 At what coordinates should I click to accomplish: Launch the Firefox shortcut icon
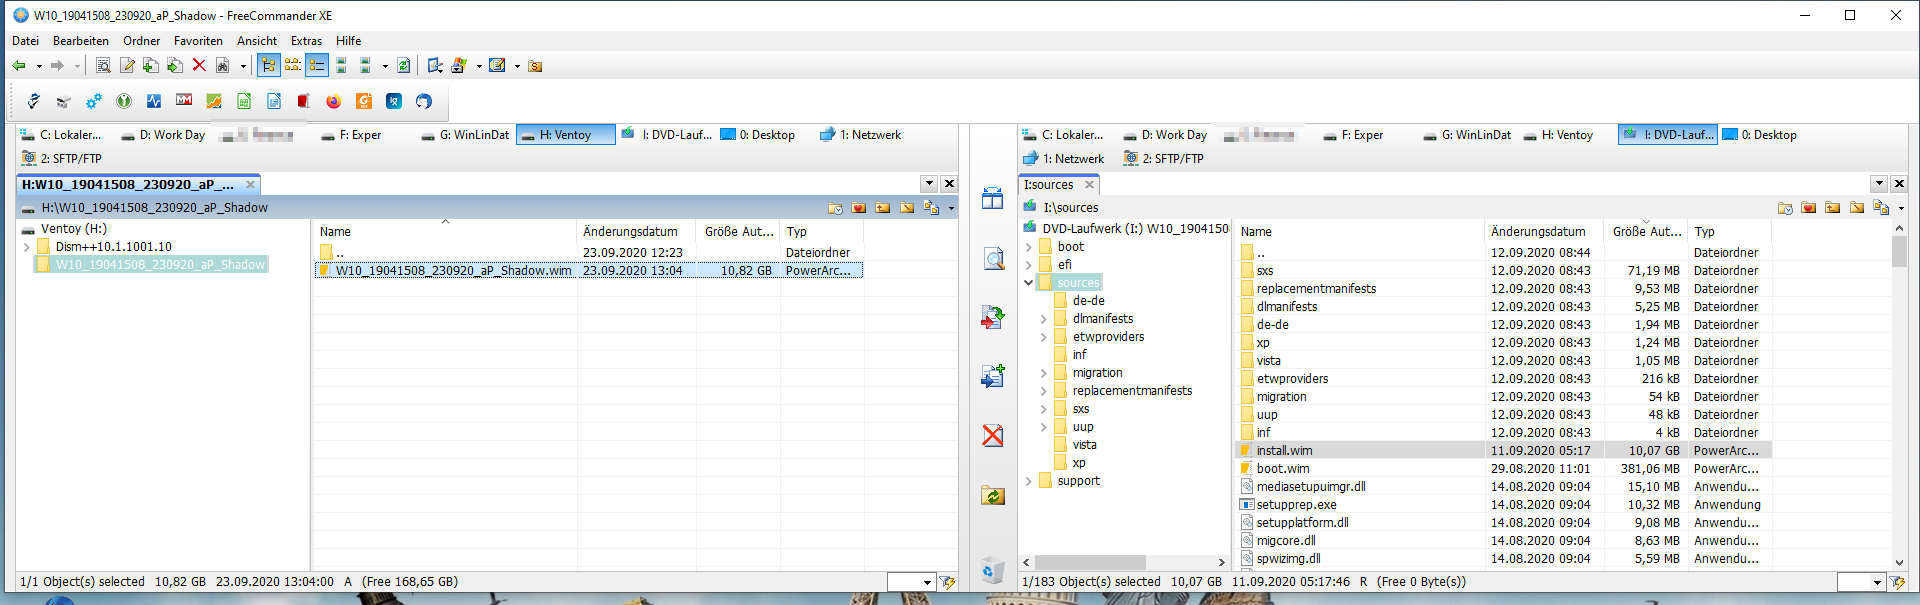tap(334, 101)
